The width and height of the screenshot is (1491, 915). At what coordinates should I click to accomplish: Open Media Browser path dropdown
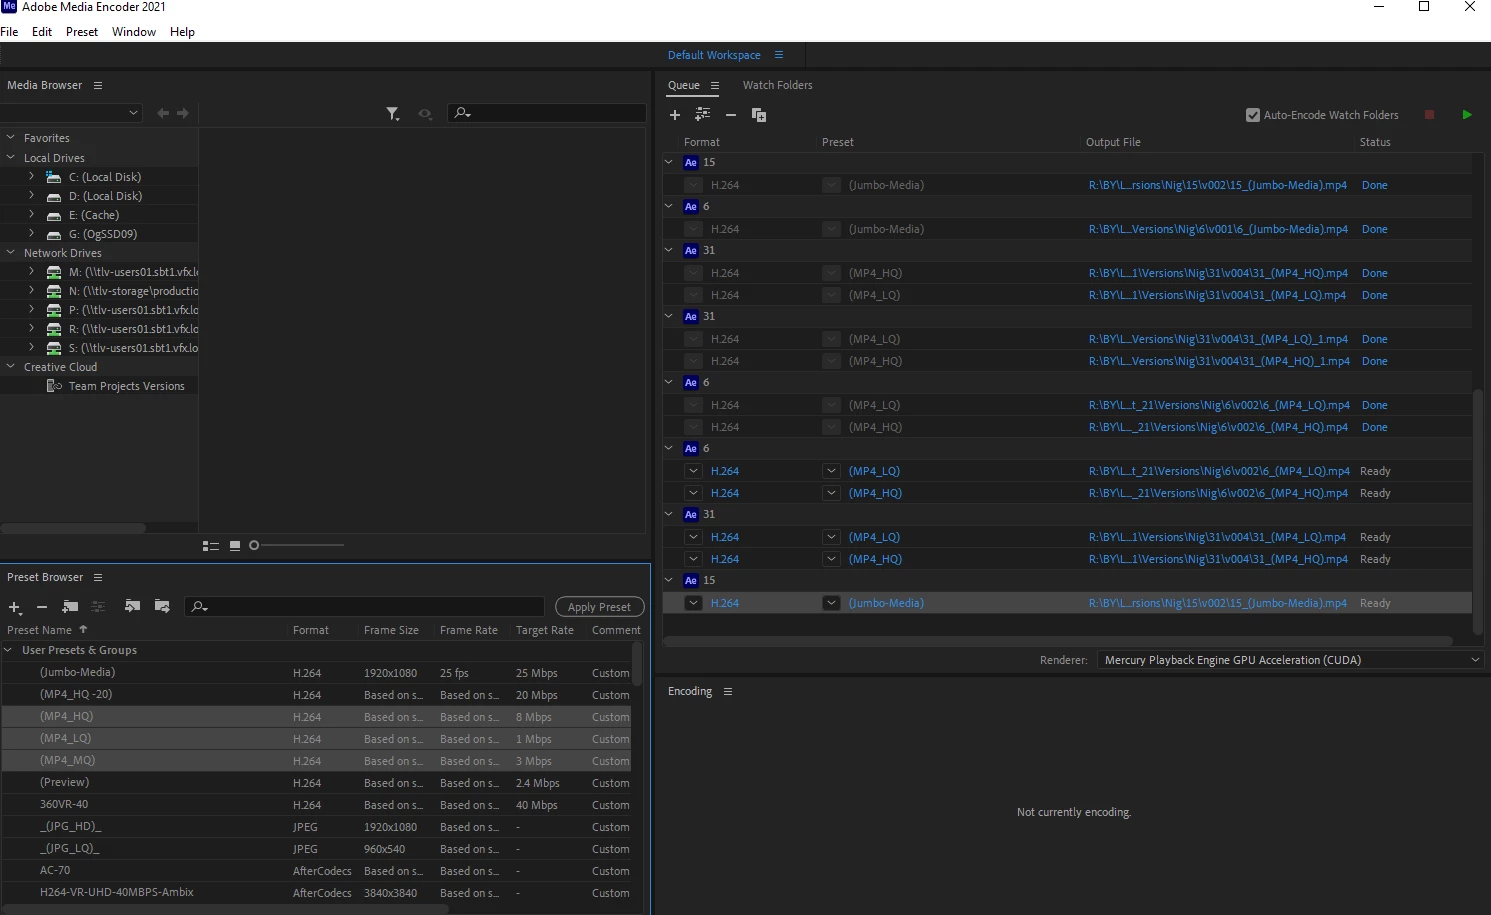pos(72,113)
